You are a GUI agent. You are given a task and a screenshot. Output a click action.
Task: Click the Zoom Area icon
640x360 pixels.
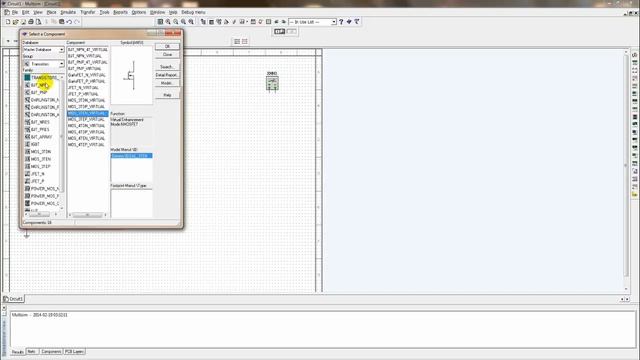(x=183, y=22)
